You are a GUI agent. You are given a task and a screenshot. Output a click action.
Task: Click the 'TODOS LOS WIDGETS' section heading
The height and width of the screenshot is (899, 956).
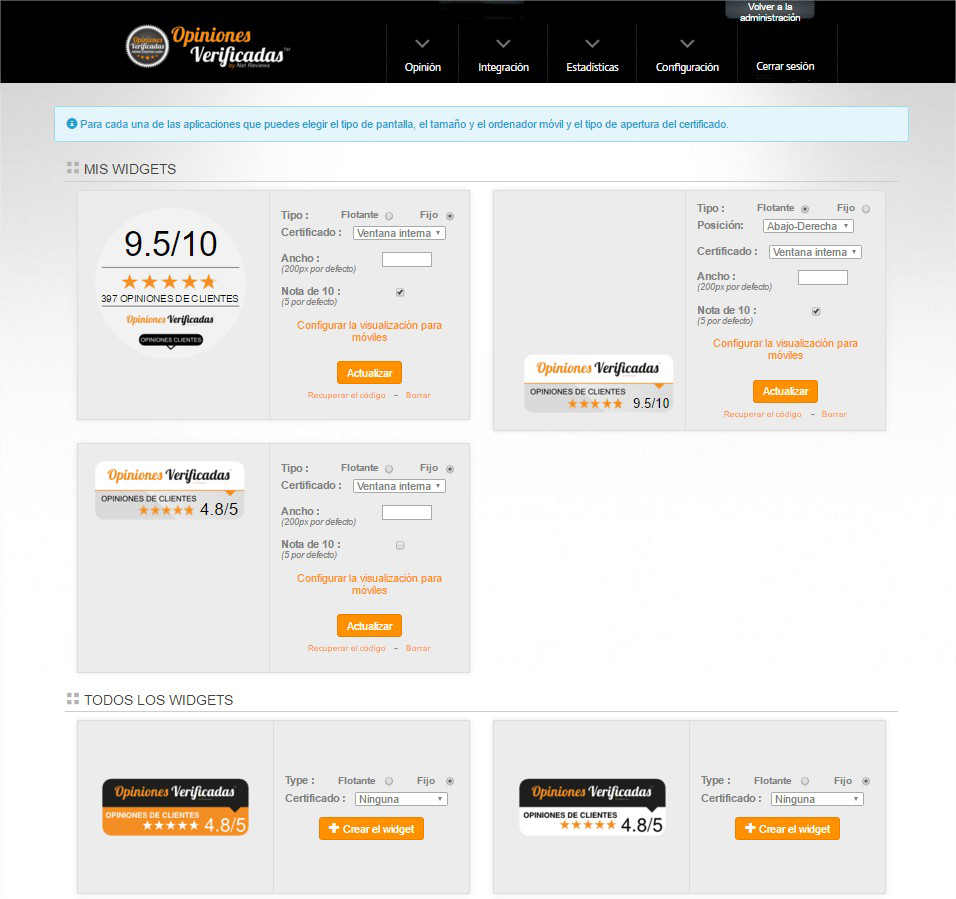[159, 700]
